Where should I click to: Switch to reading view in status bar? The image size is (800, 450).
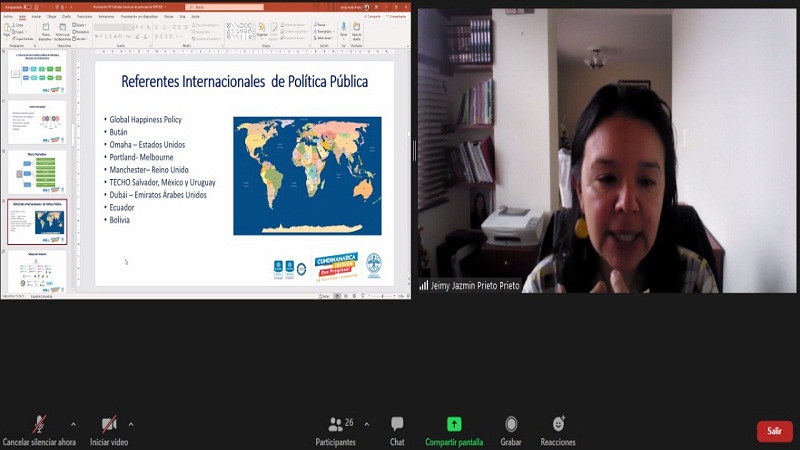(x=354, y=296)
